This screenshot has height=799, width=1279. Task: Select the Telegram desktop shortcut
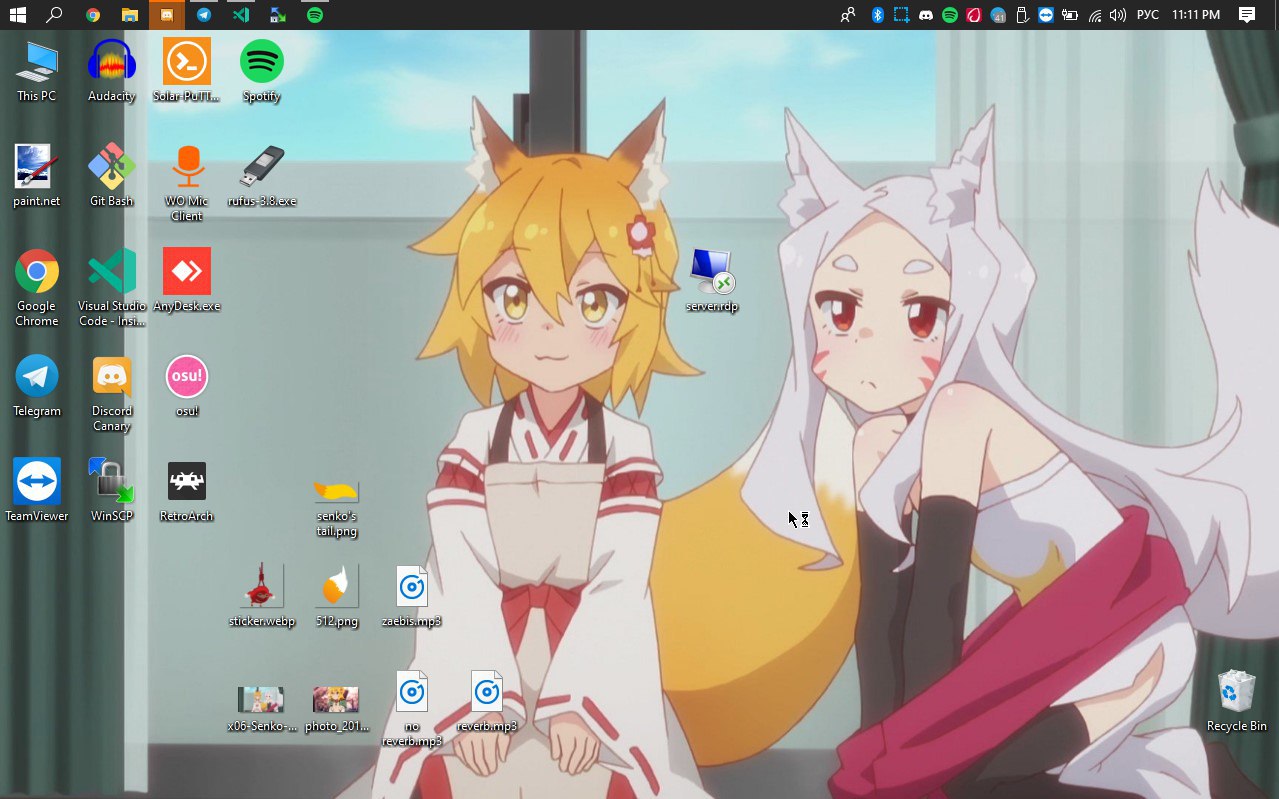(37, 386)
